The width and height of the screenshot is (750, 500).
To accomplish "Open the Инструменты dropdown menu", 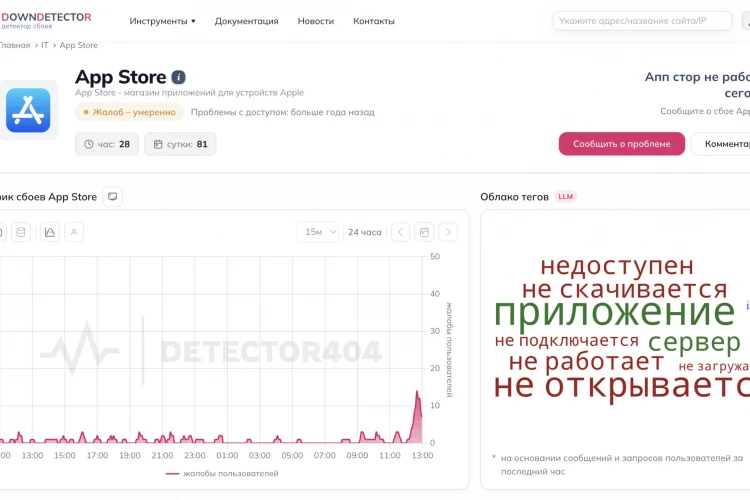I will click(162, 21).
